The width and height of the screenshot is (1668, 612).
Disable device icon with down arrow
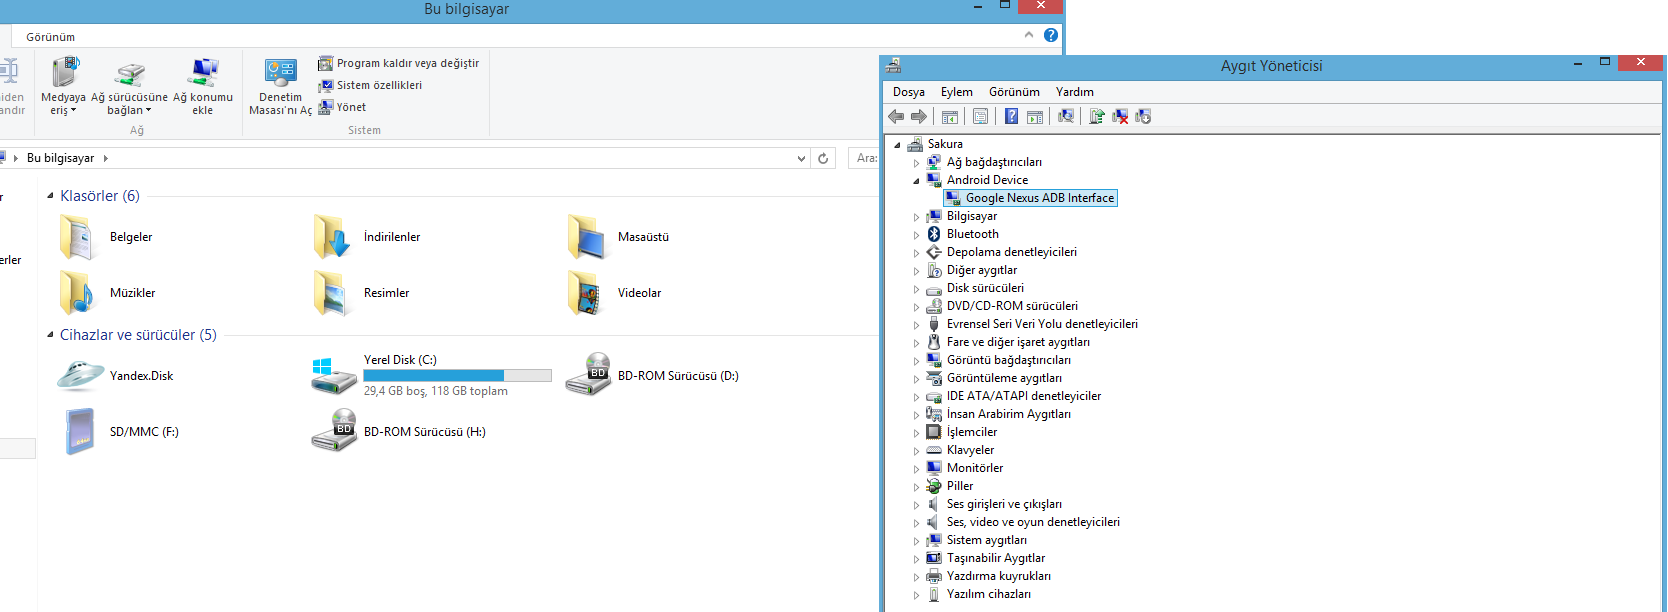click(1143, 117)
